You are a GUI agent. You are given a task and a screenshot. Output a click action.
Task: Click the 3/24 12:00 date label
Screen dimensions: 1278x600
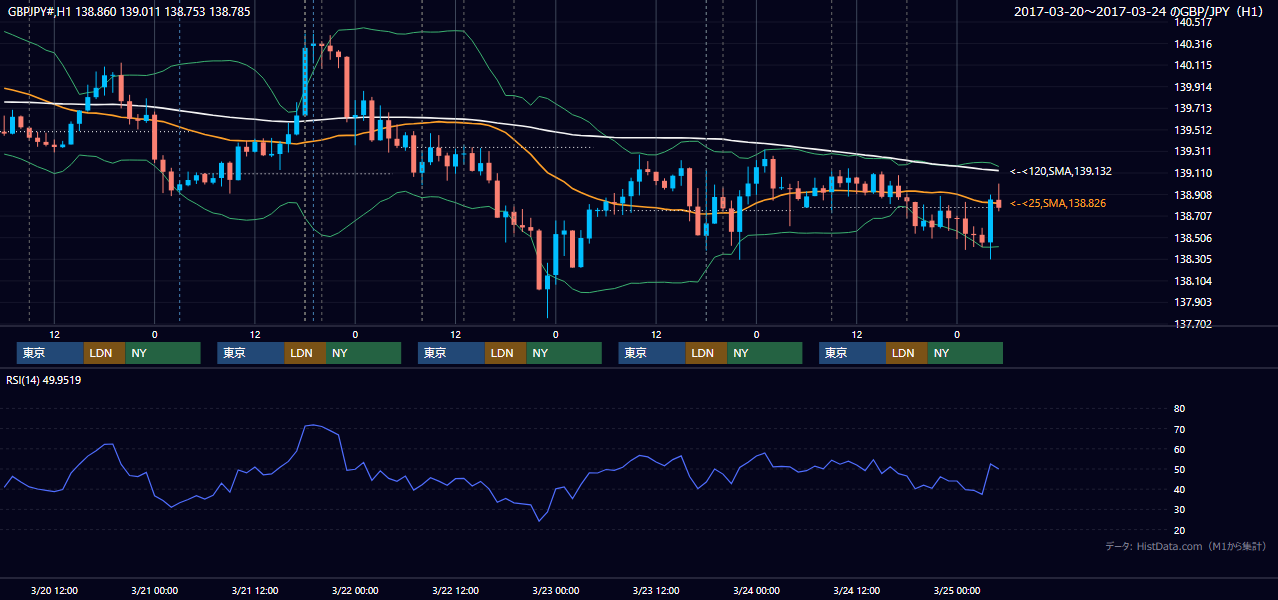pyautogui.click(x=856, y=590)
